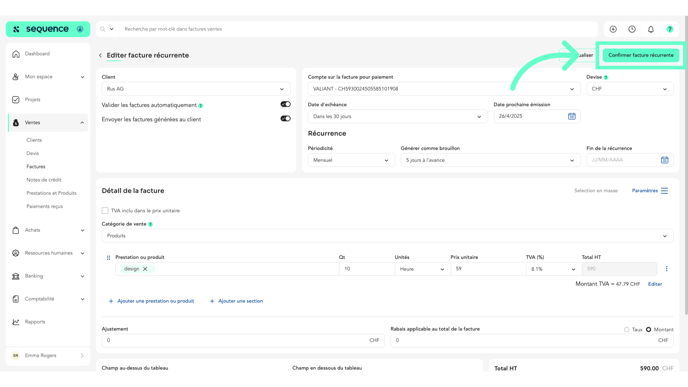
Task: Click the Qt quantity field 10
Action: tap(366, 269)
